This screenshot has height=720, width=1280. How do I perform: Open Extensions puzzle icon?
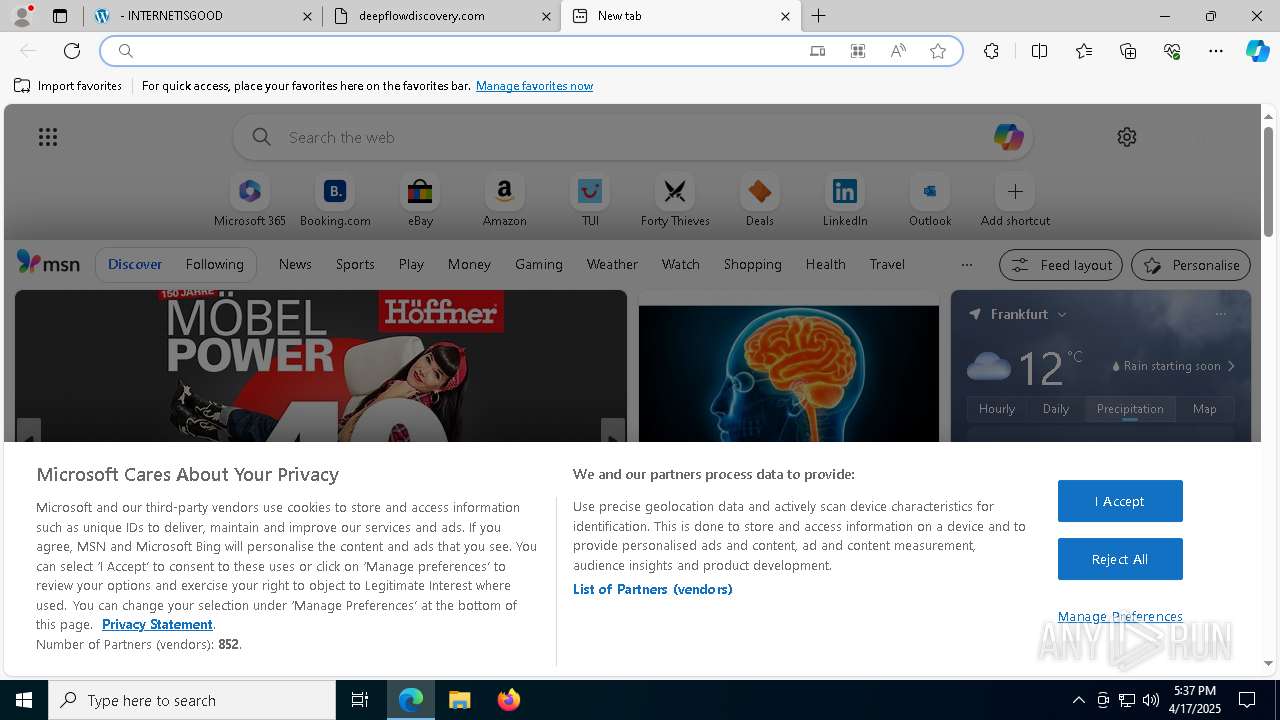coord(991,51)
